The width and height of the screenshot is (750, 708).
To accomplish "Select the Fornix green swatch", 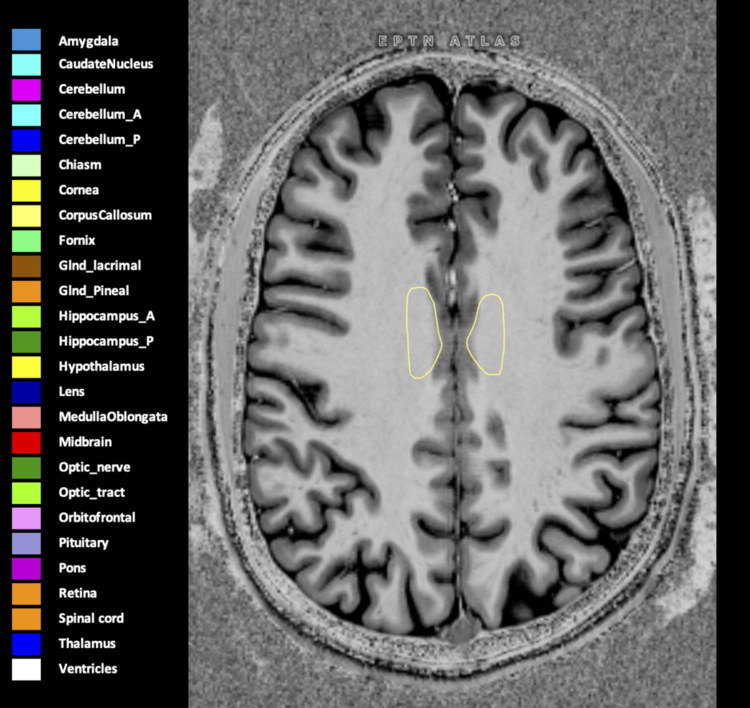I will pyautogui.click(x=26, y=241).
